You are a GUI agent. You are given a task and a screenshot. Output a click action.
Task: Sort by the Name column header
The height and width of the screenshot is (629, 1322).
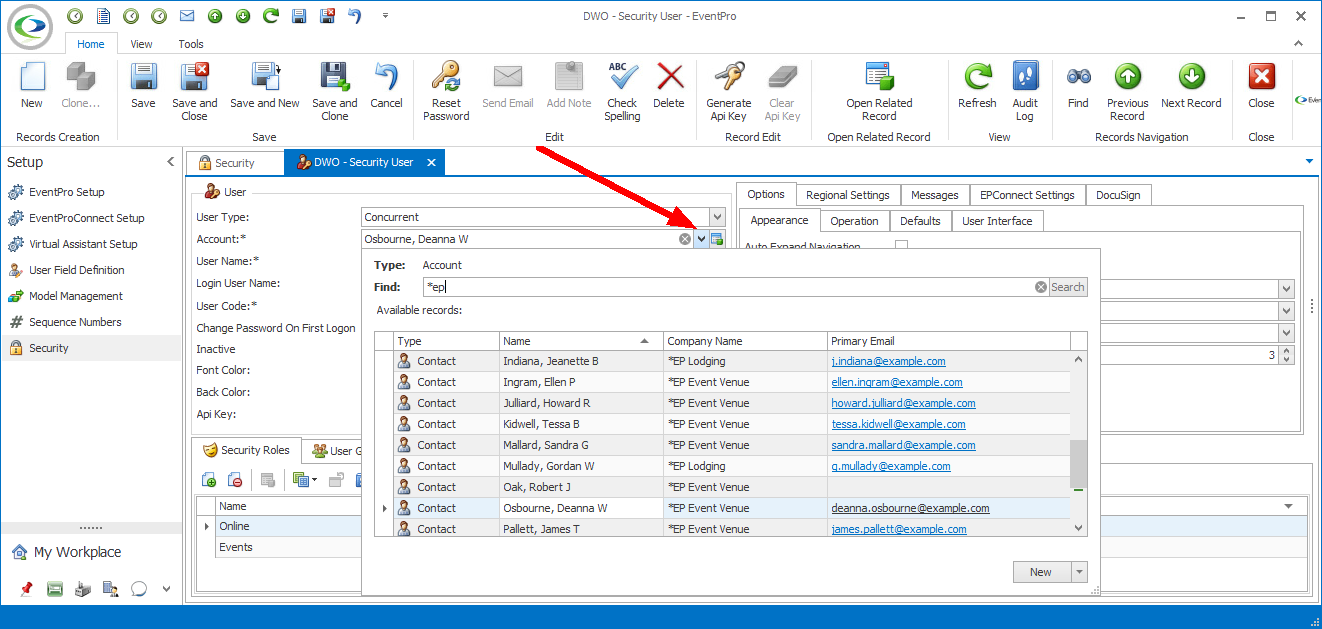click(x=581, y=341)
